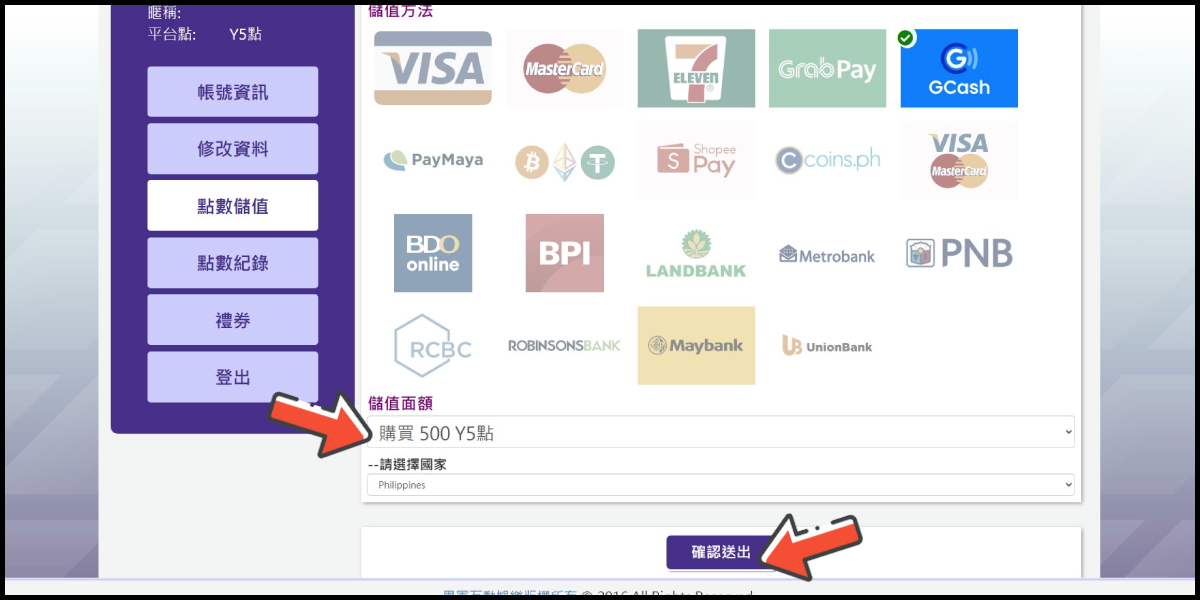Choose PayMaya payment icon

[x=433, y=160]
